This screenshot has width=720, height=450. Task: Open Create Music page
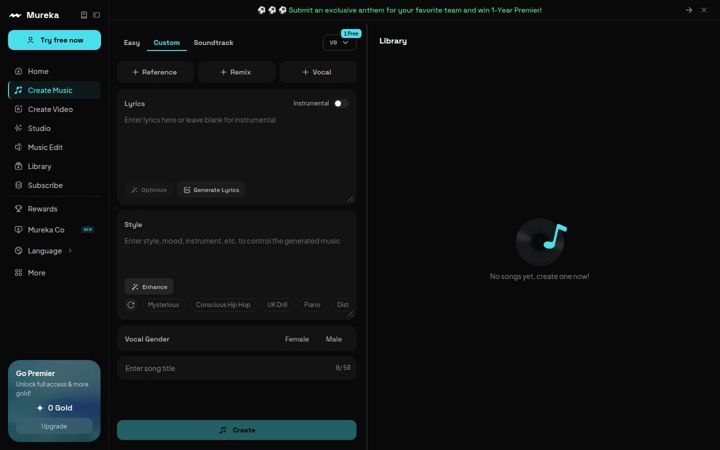(x=54, y=90)
